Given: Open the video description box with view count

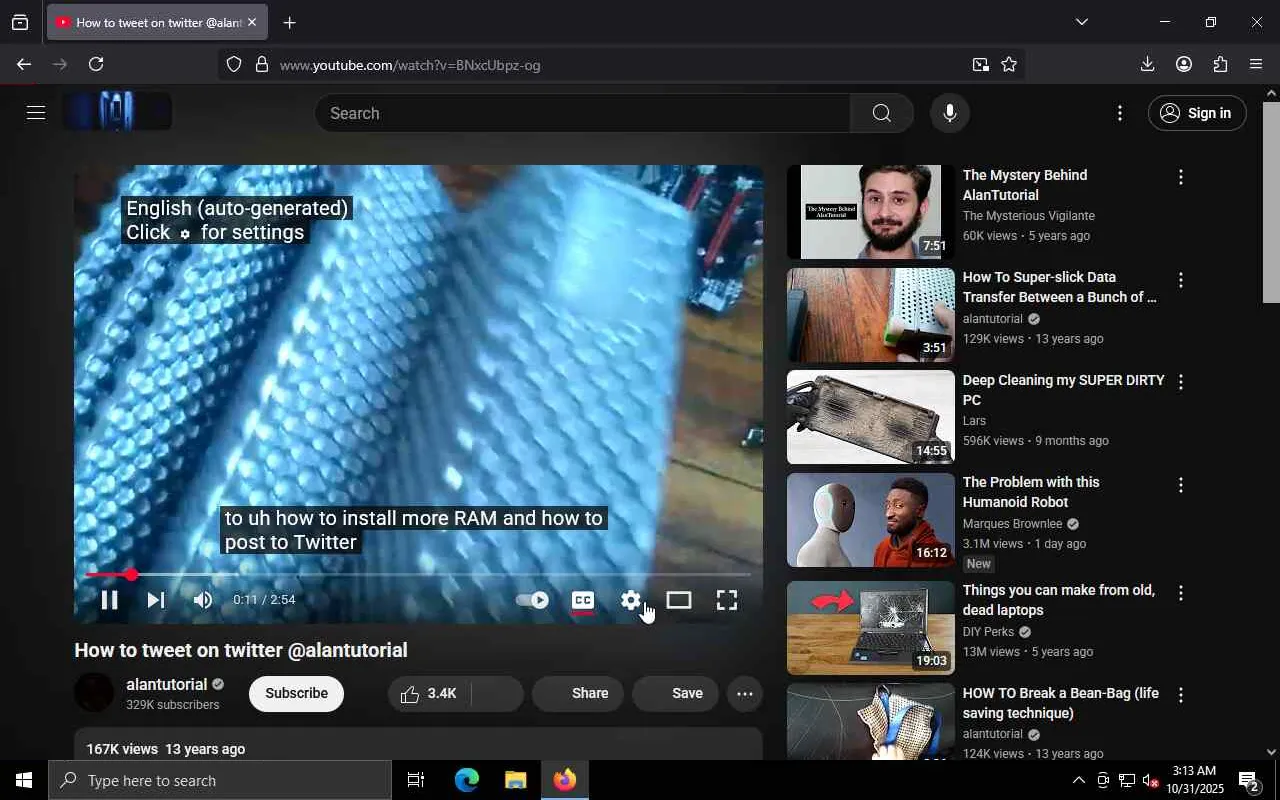Looking at the screenshot, I should (418, 745).
